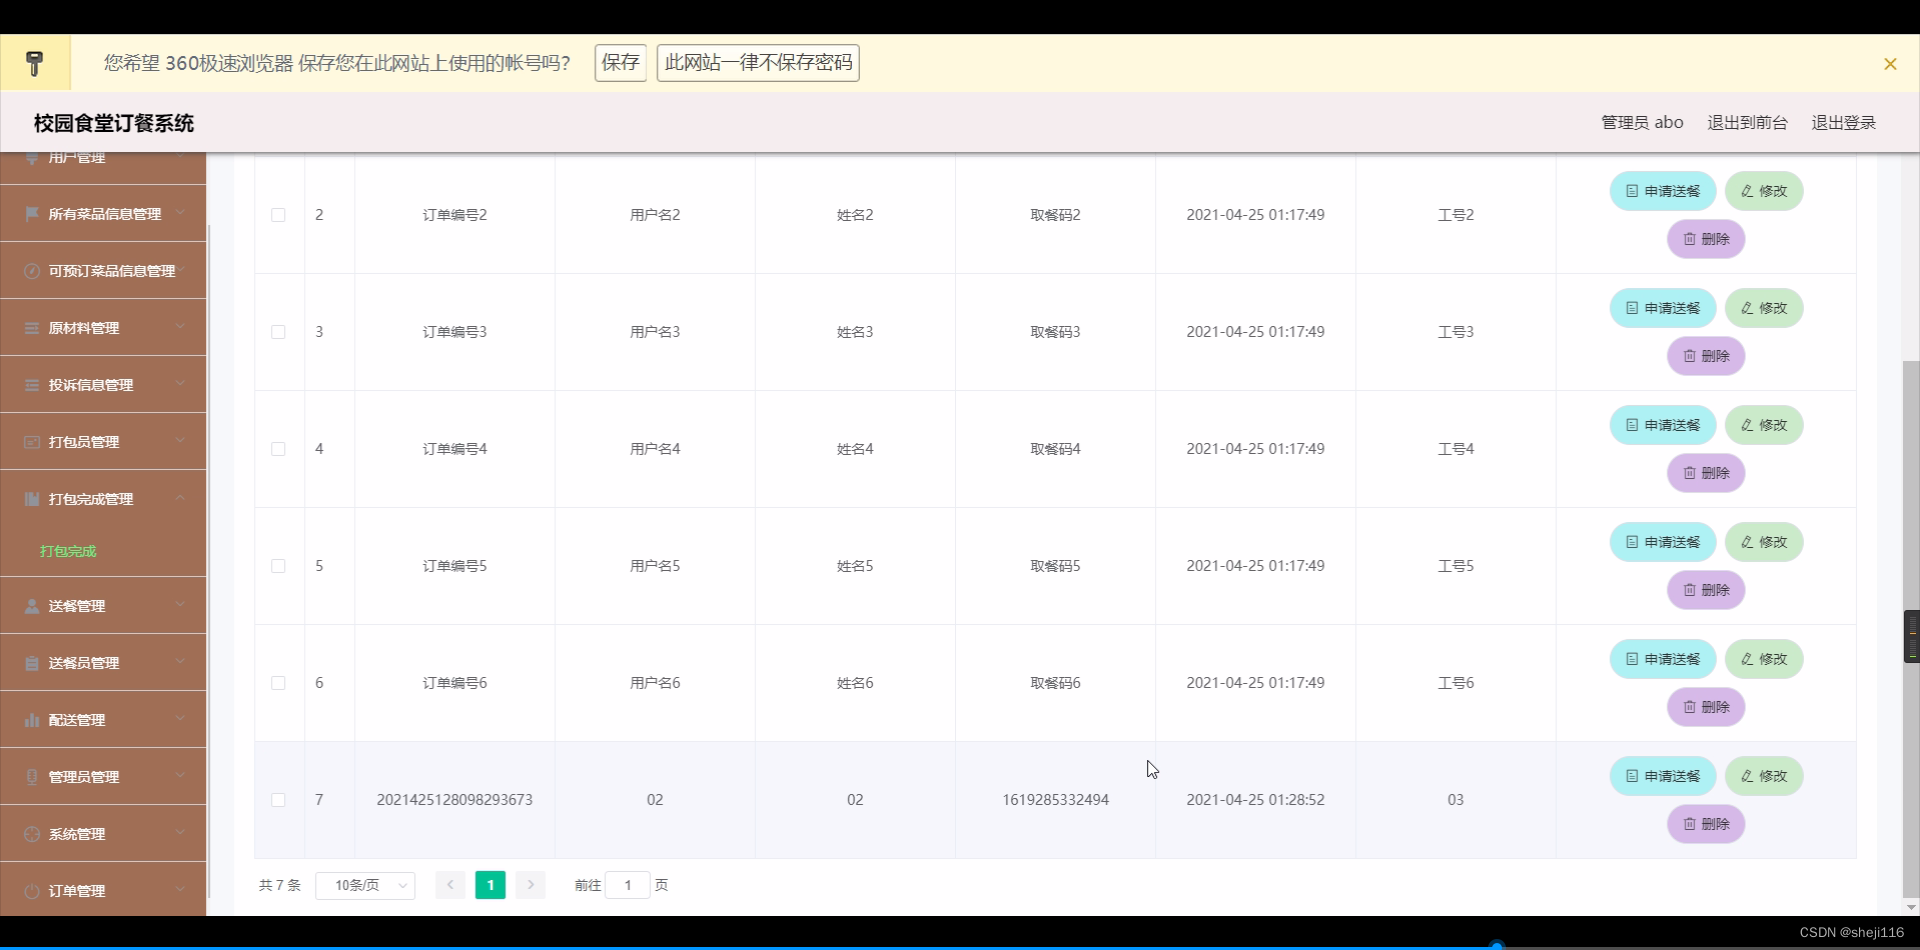Viewport: 1920px width, 950px height.
Task: Select the 订单管理 sidebar icon
Action: (31, 890)
